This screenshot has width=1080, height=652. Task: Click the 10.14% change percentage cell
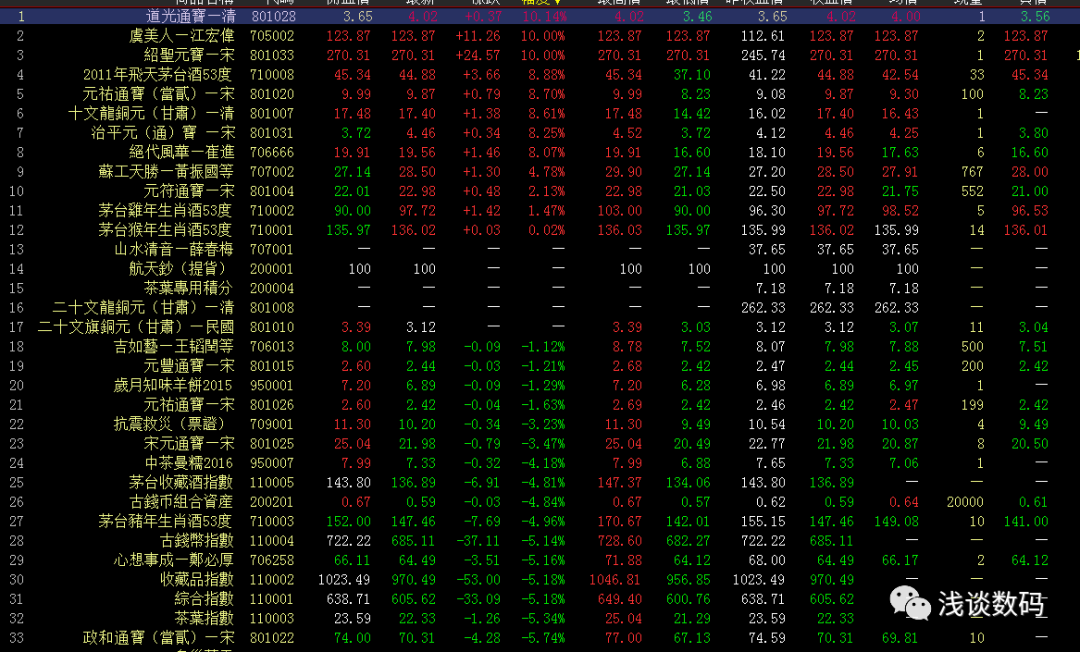(543, 17)
